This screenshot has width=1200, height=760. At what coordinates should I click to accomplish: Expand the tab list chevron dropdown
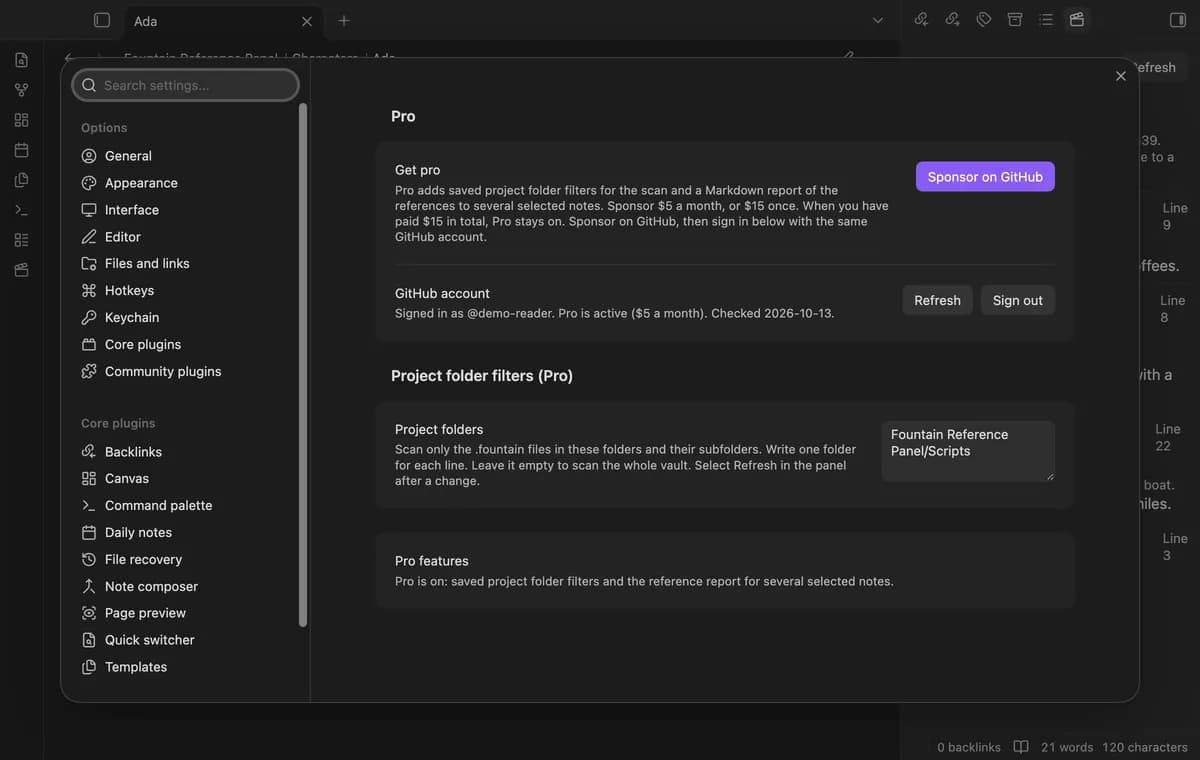878,20
